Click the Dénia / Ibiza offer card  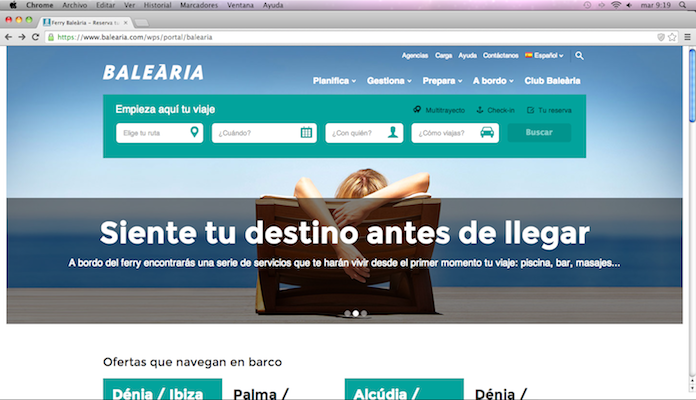pyautogui.click(x=162, y=389)
